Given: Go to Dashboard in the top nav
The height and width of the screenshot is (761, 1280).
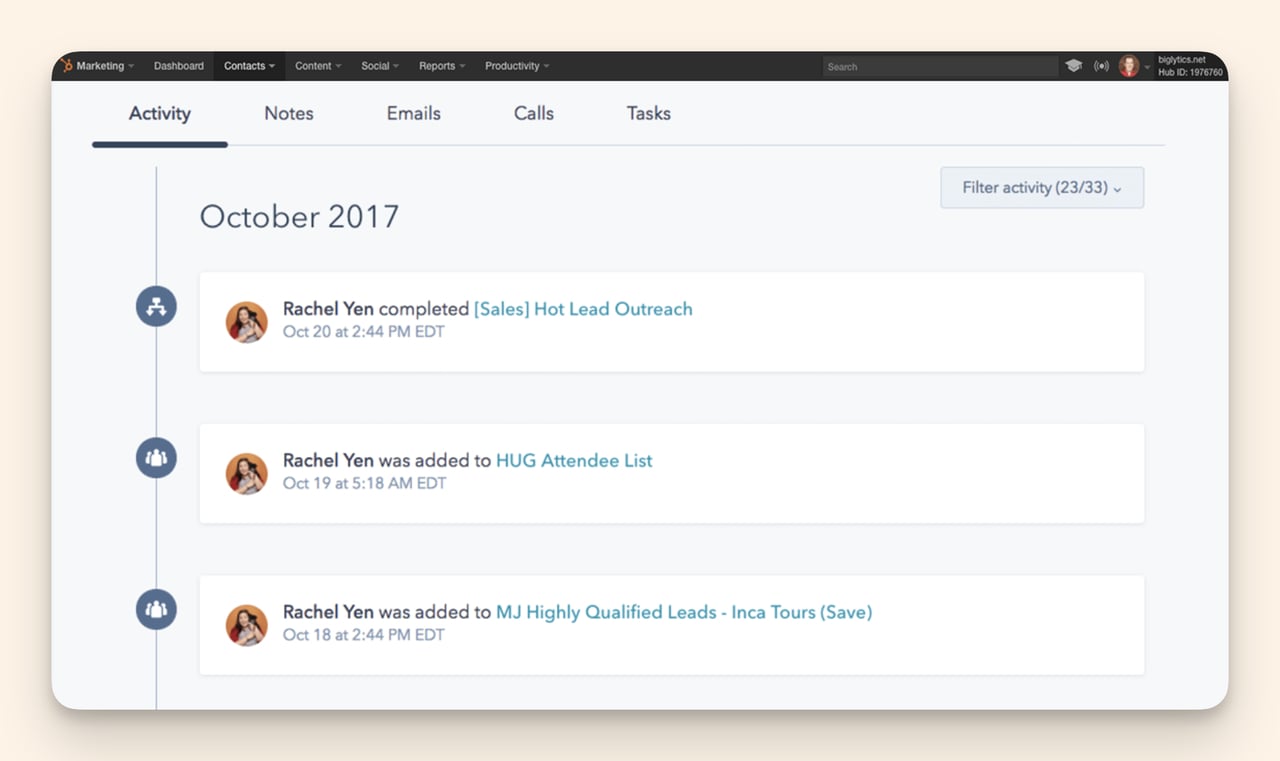Looking at the screenshot, I should tap(179, 66).
